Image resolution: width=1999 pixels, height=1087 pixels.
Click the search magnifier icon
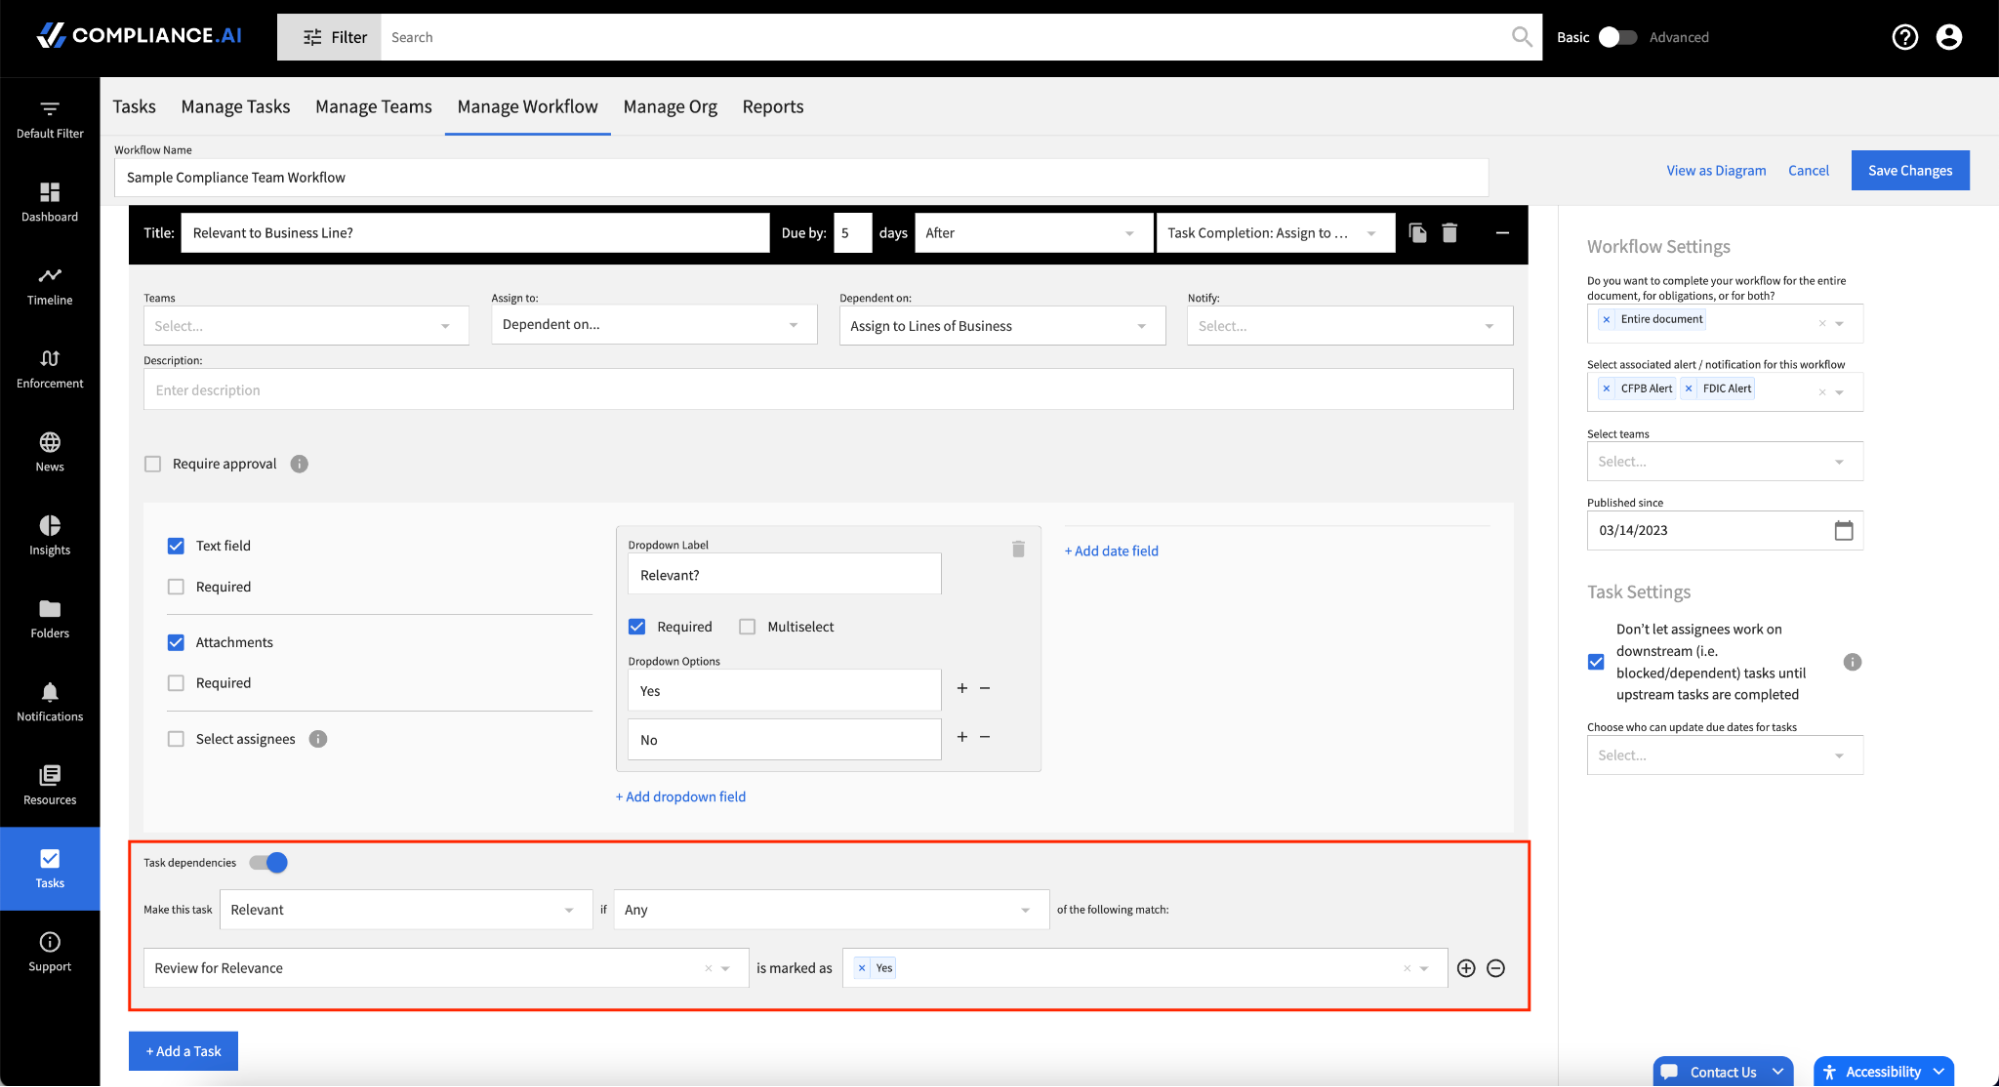coord(1521,37)
